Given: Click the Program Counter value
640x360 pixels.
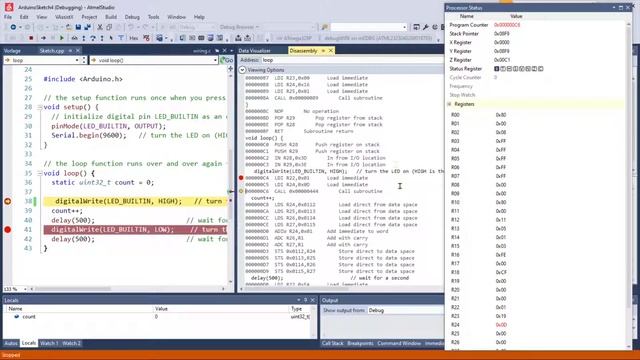Looking at the screenshot, I should click(x=507, y=25).
